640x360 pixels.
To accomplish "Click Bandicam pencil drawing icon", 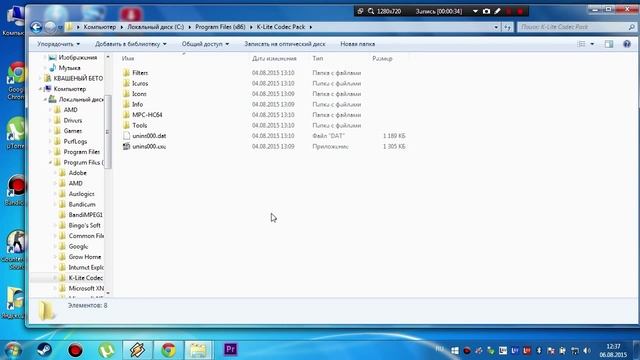I will [497, 11].
